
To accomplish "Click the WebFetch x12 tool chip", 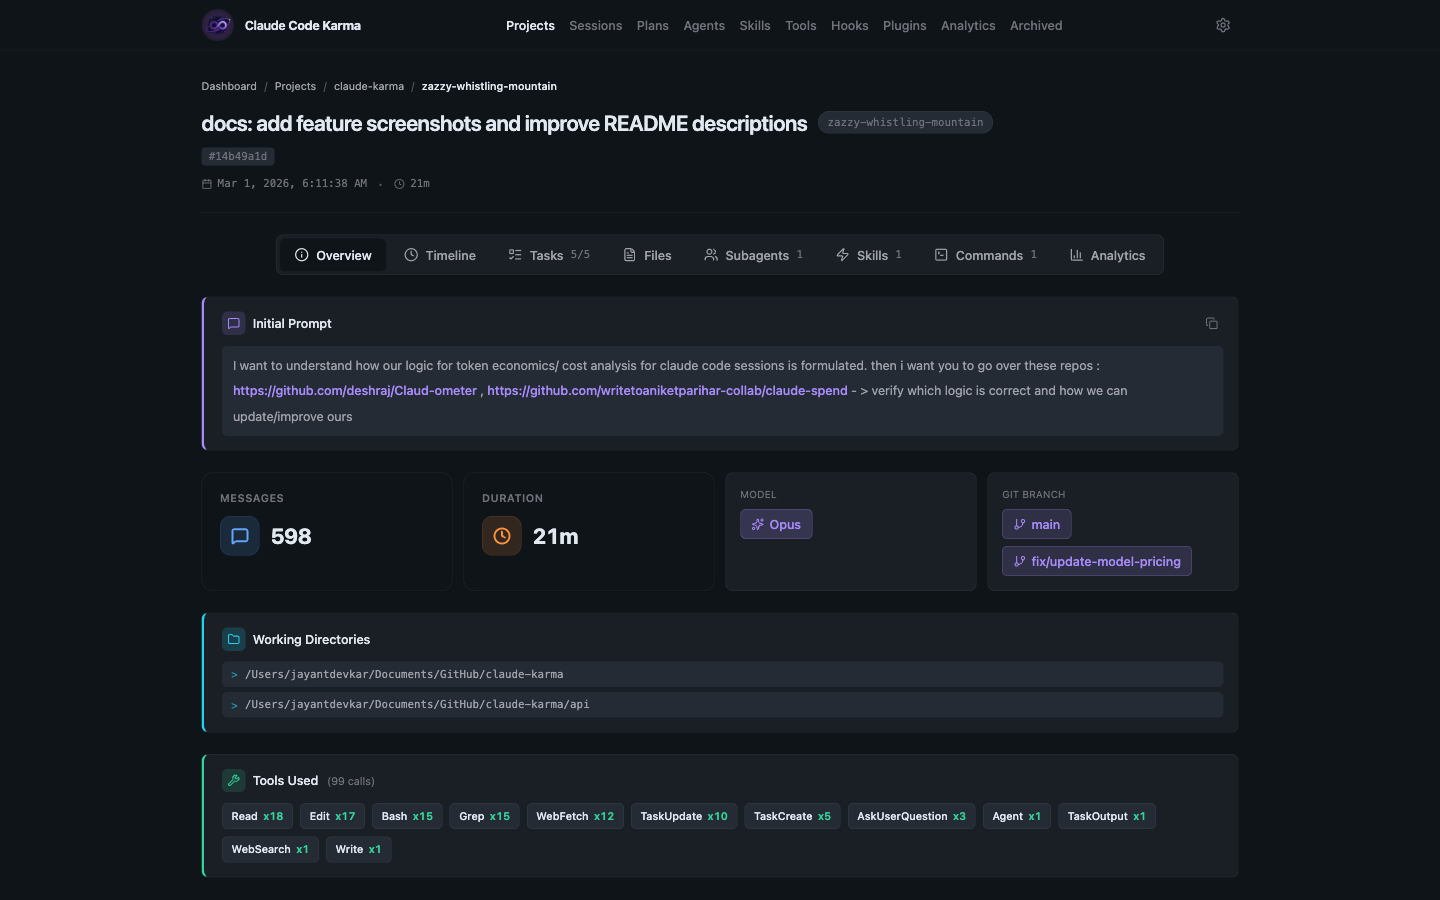I will pyautogui.click(x=575, y=816).
